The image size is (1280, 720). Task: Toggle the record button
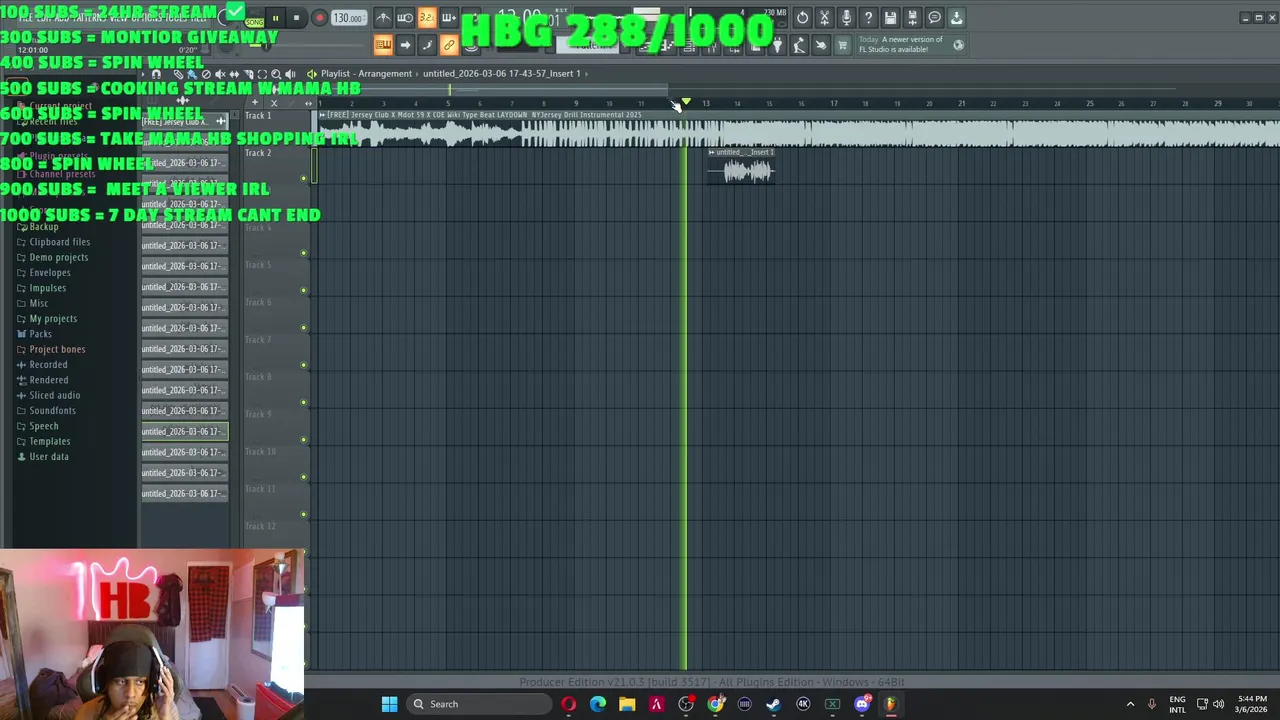319,18
